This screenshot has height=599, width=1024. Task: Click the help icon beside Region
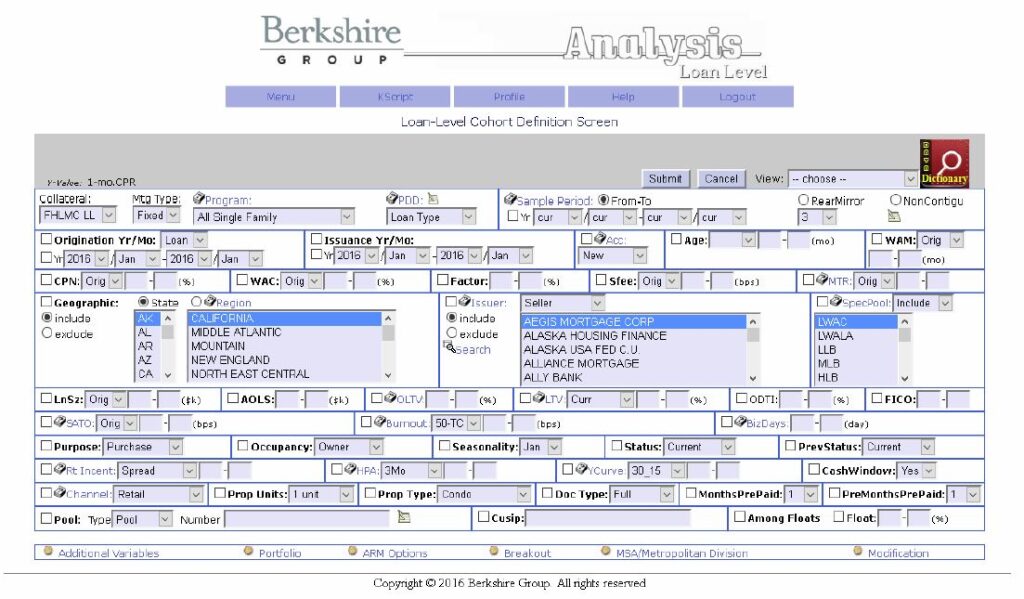coord(210,301)
